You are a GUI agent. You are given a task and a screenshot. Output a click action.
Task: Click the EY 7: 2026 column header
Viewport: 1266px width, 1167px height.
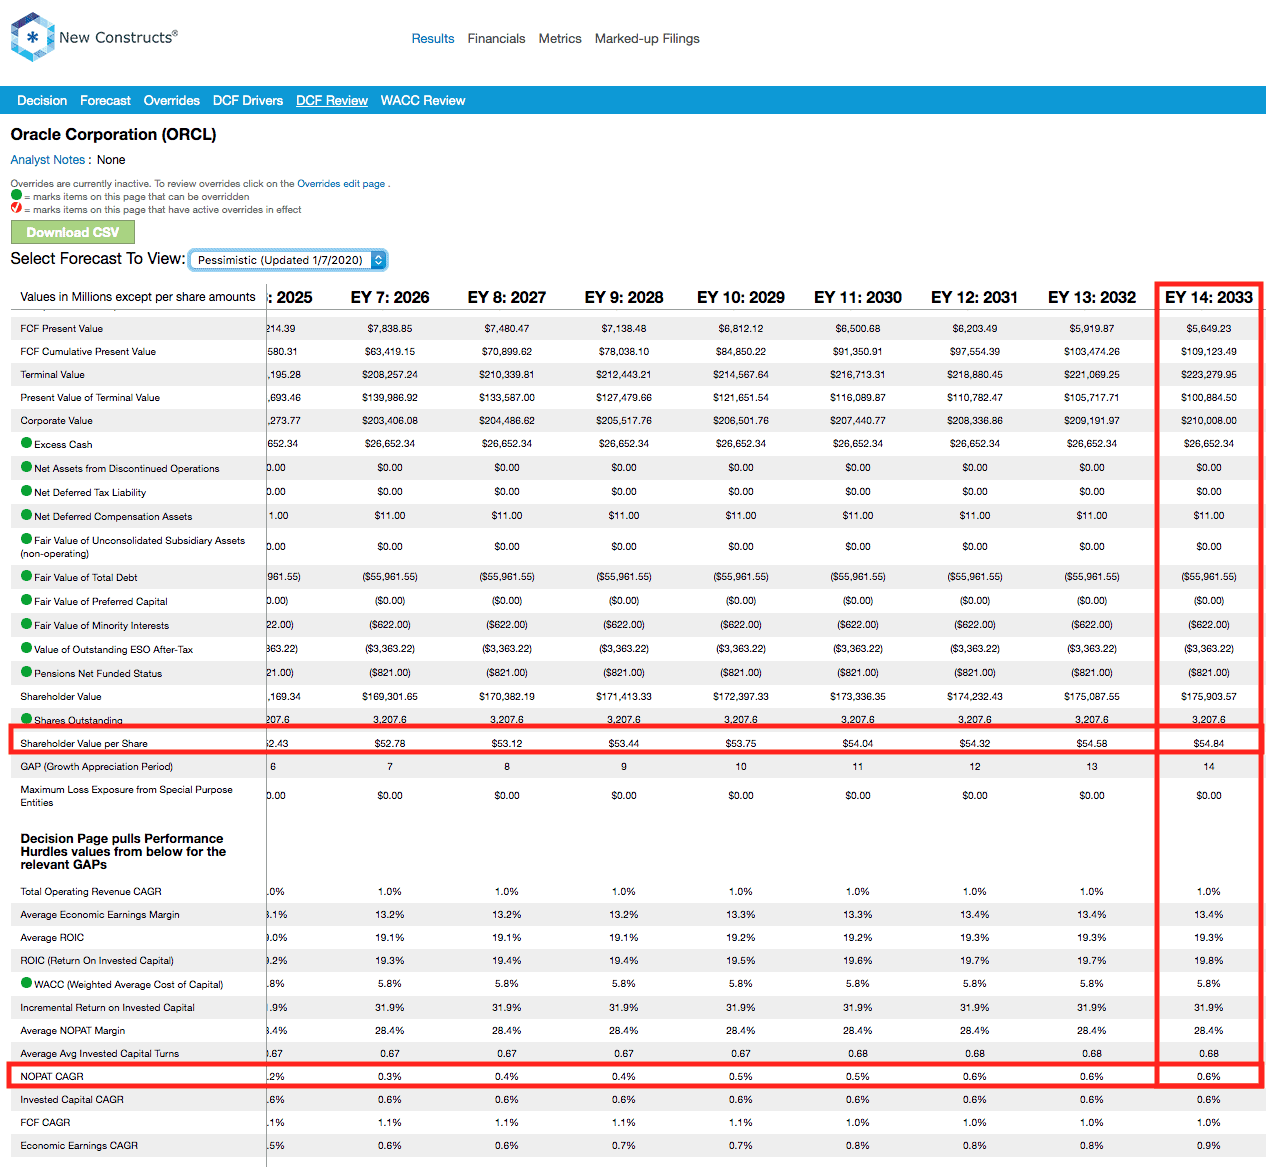tap(390, 297)
